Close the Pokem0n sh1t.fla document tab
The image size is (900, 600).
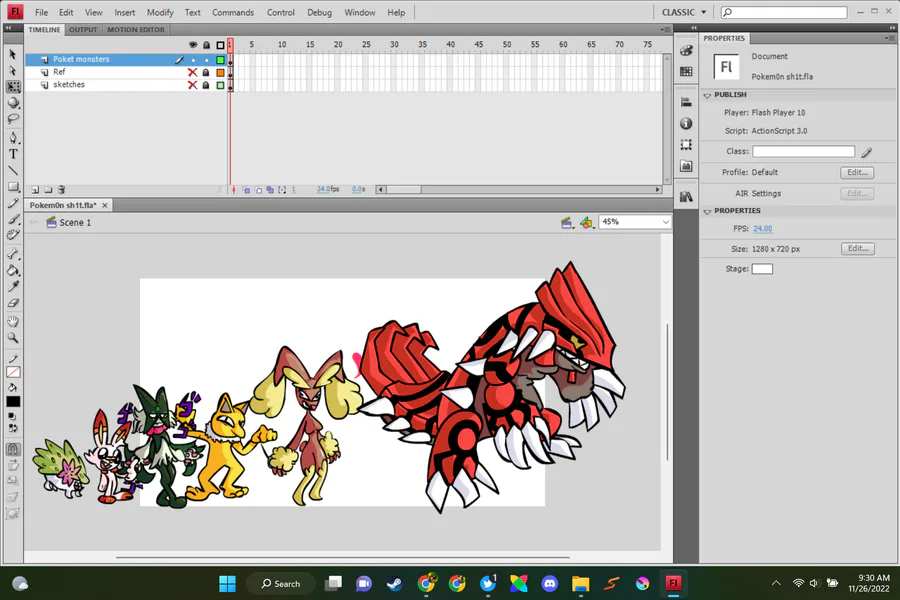pos(104,205)
